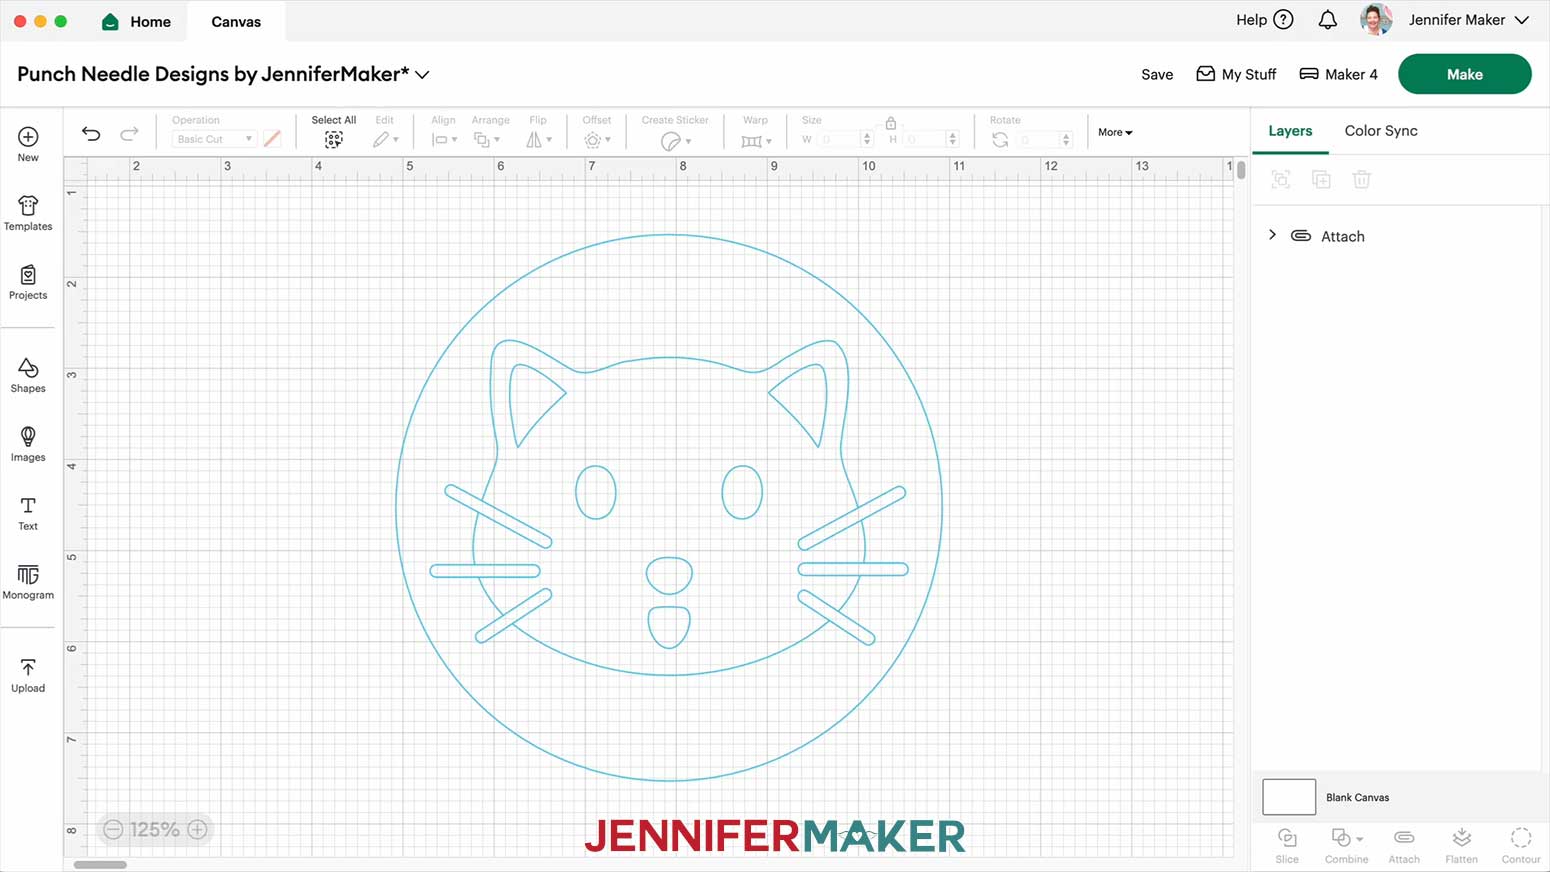1550x872 pixels.
Task: Open the Combine tool menu
Action: (1346, 845)
